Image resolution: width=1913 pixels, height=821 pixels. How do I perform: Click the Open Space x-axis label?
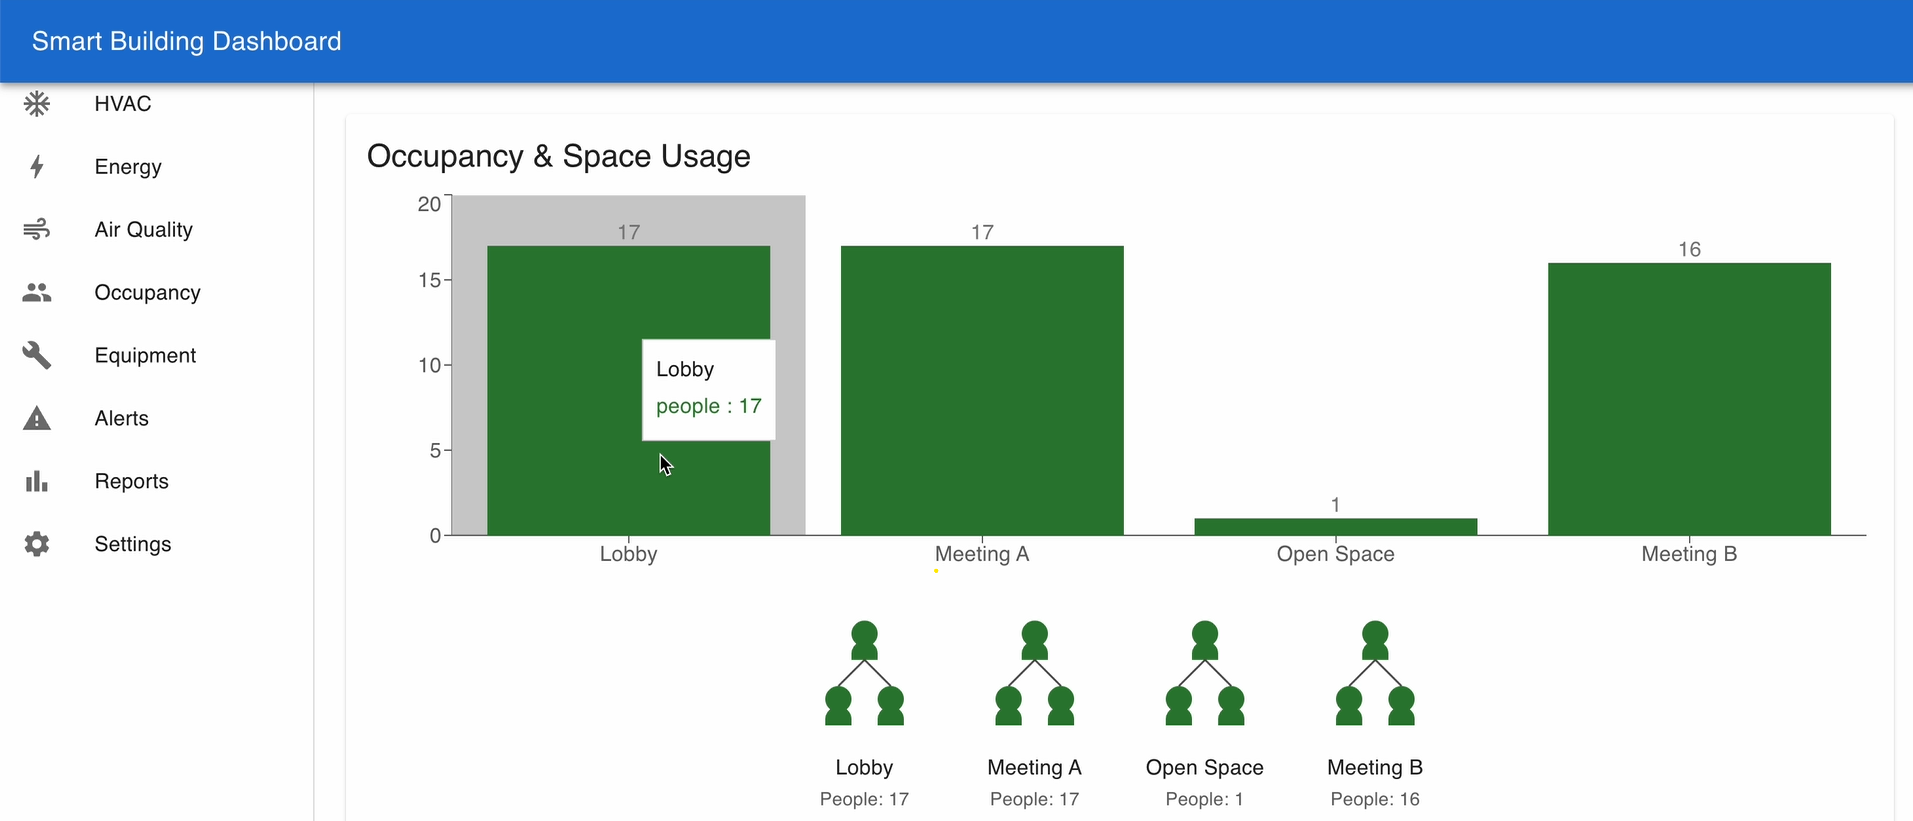(x=1336, y=554)
